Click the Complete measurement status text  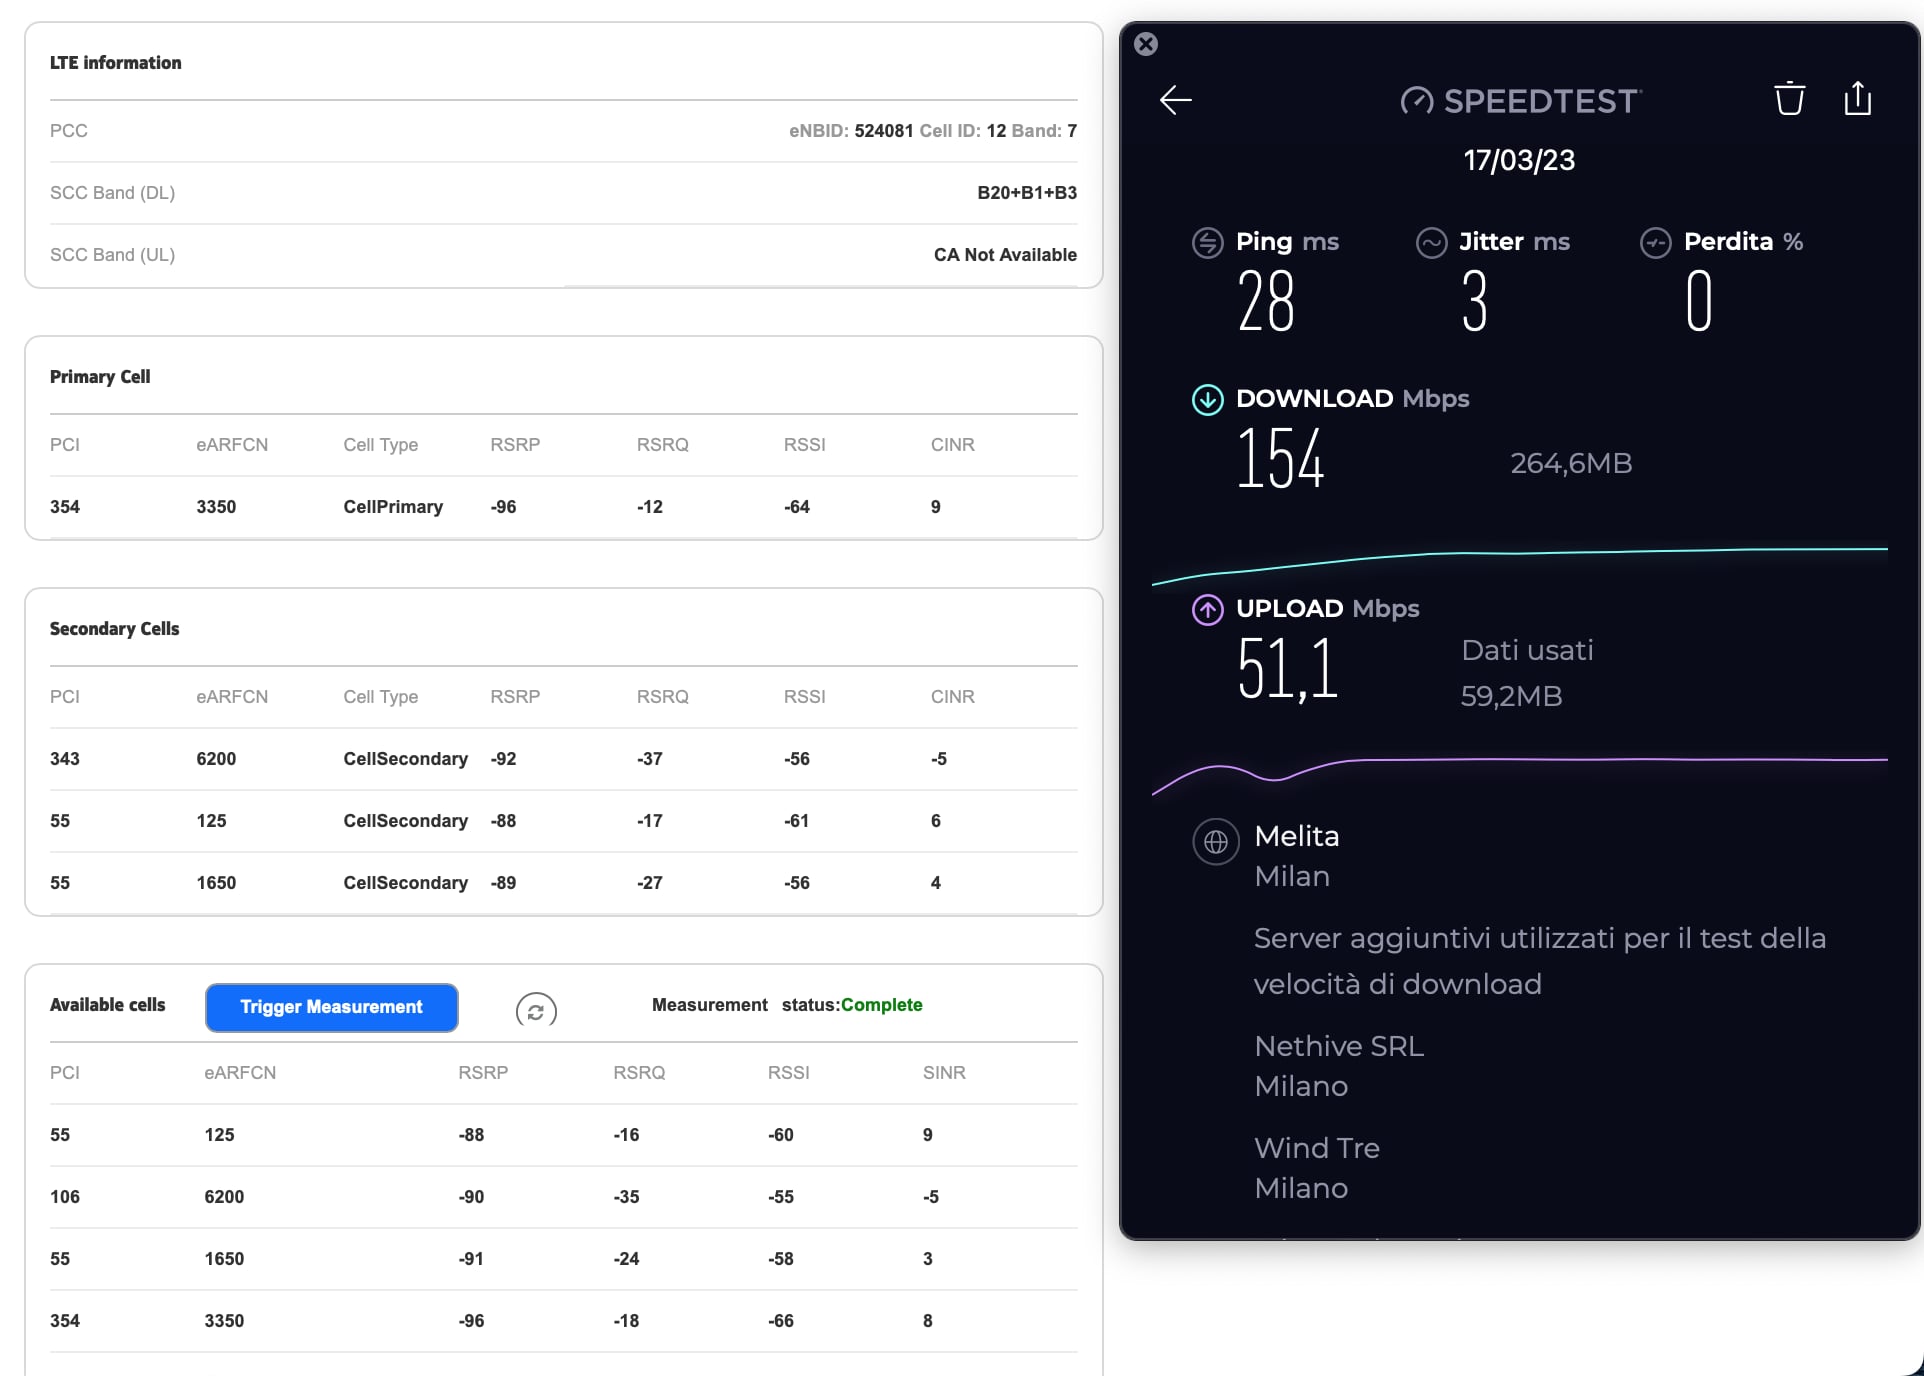click(882, 1005)
